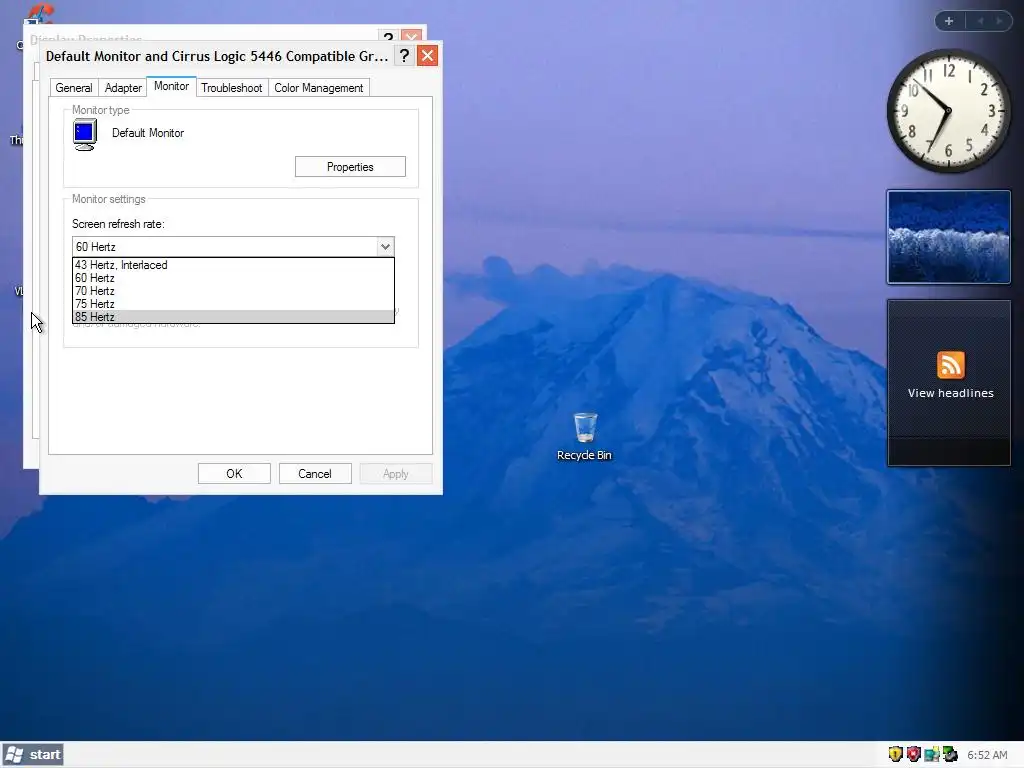
Task: Click the Cancel button
Action: click(x=315, y=473)
